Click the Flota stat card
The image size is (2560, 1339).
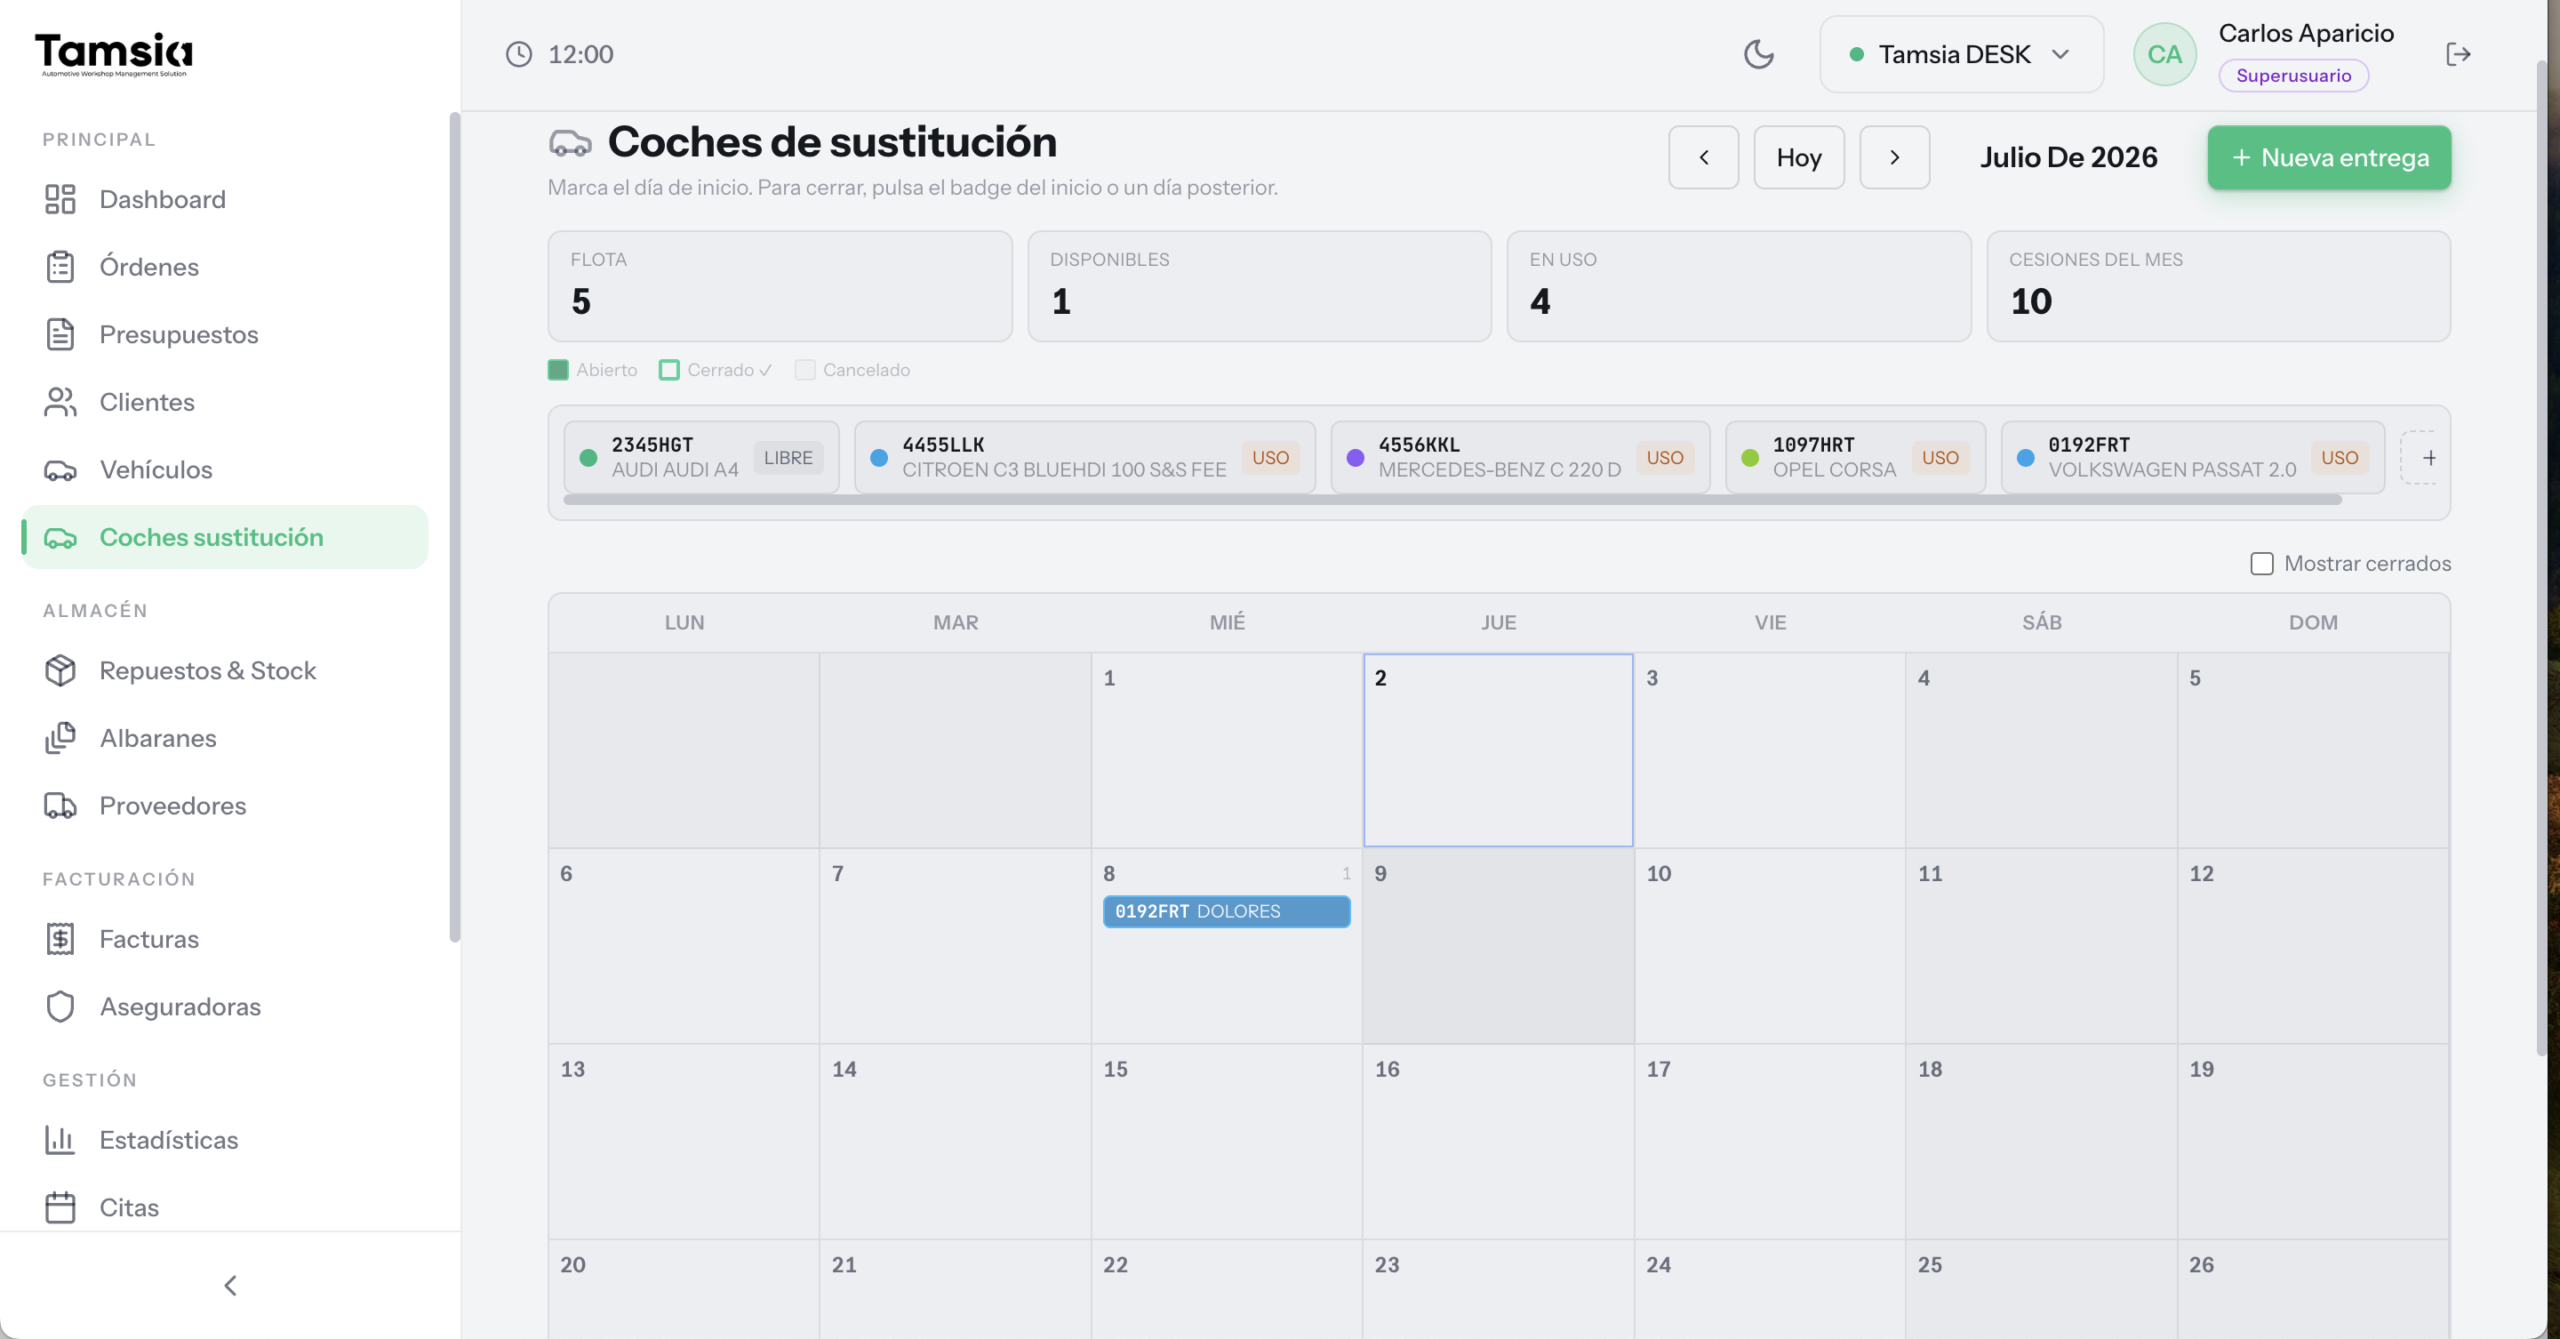click(780, 286)
